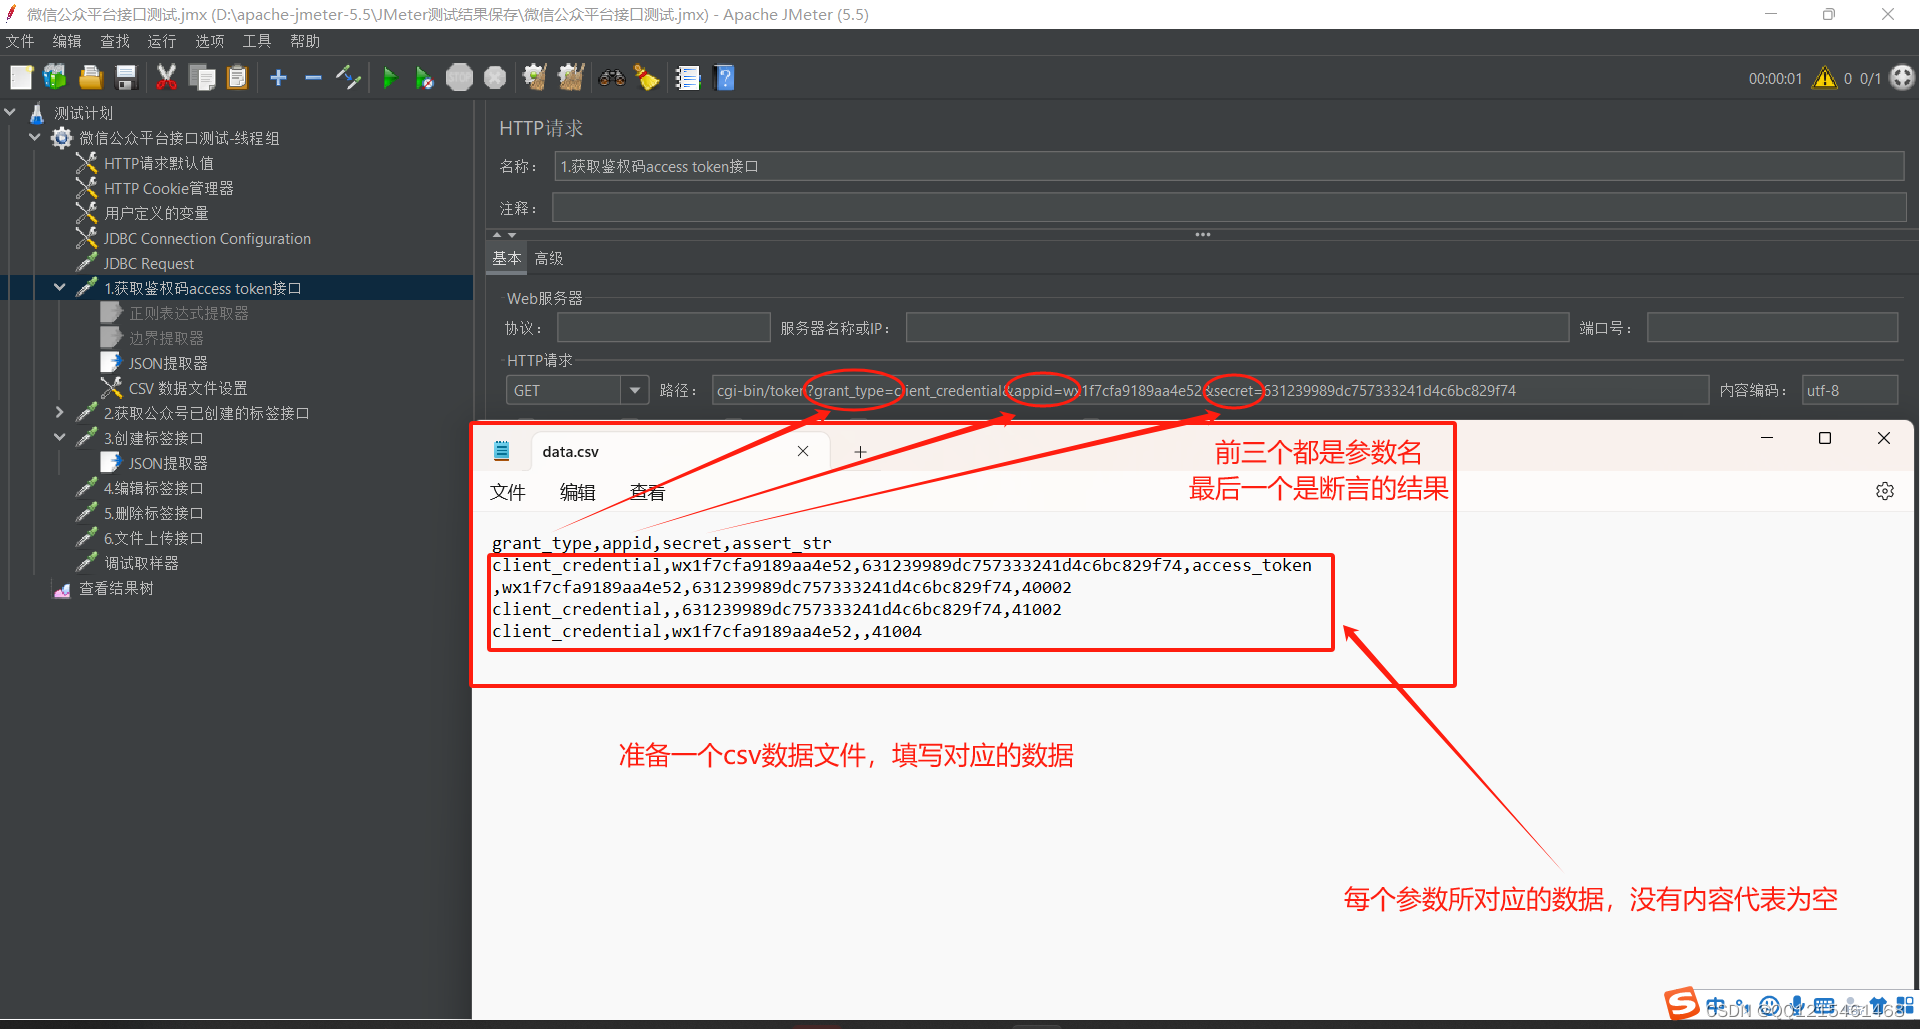Open the 文件 menu in JMeter

click(x=20, y=41)
